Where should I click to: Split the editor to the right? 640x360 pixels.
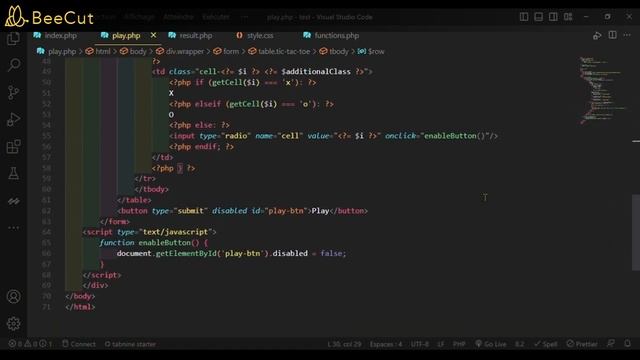(613, 35)
